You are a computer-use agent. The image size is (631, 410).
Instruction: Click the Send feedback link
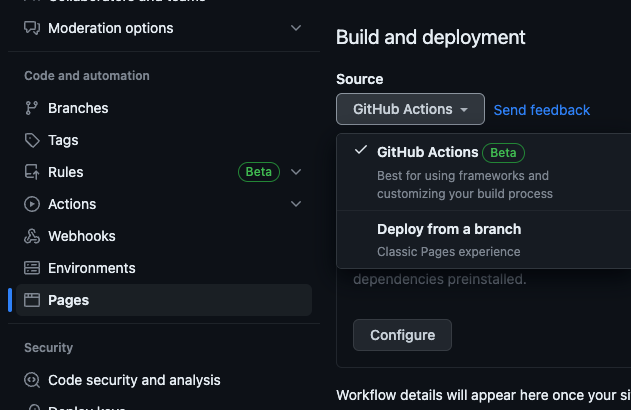click(542, 110)
